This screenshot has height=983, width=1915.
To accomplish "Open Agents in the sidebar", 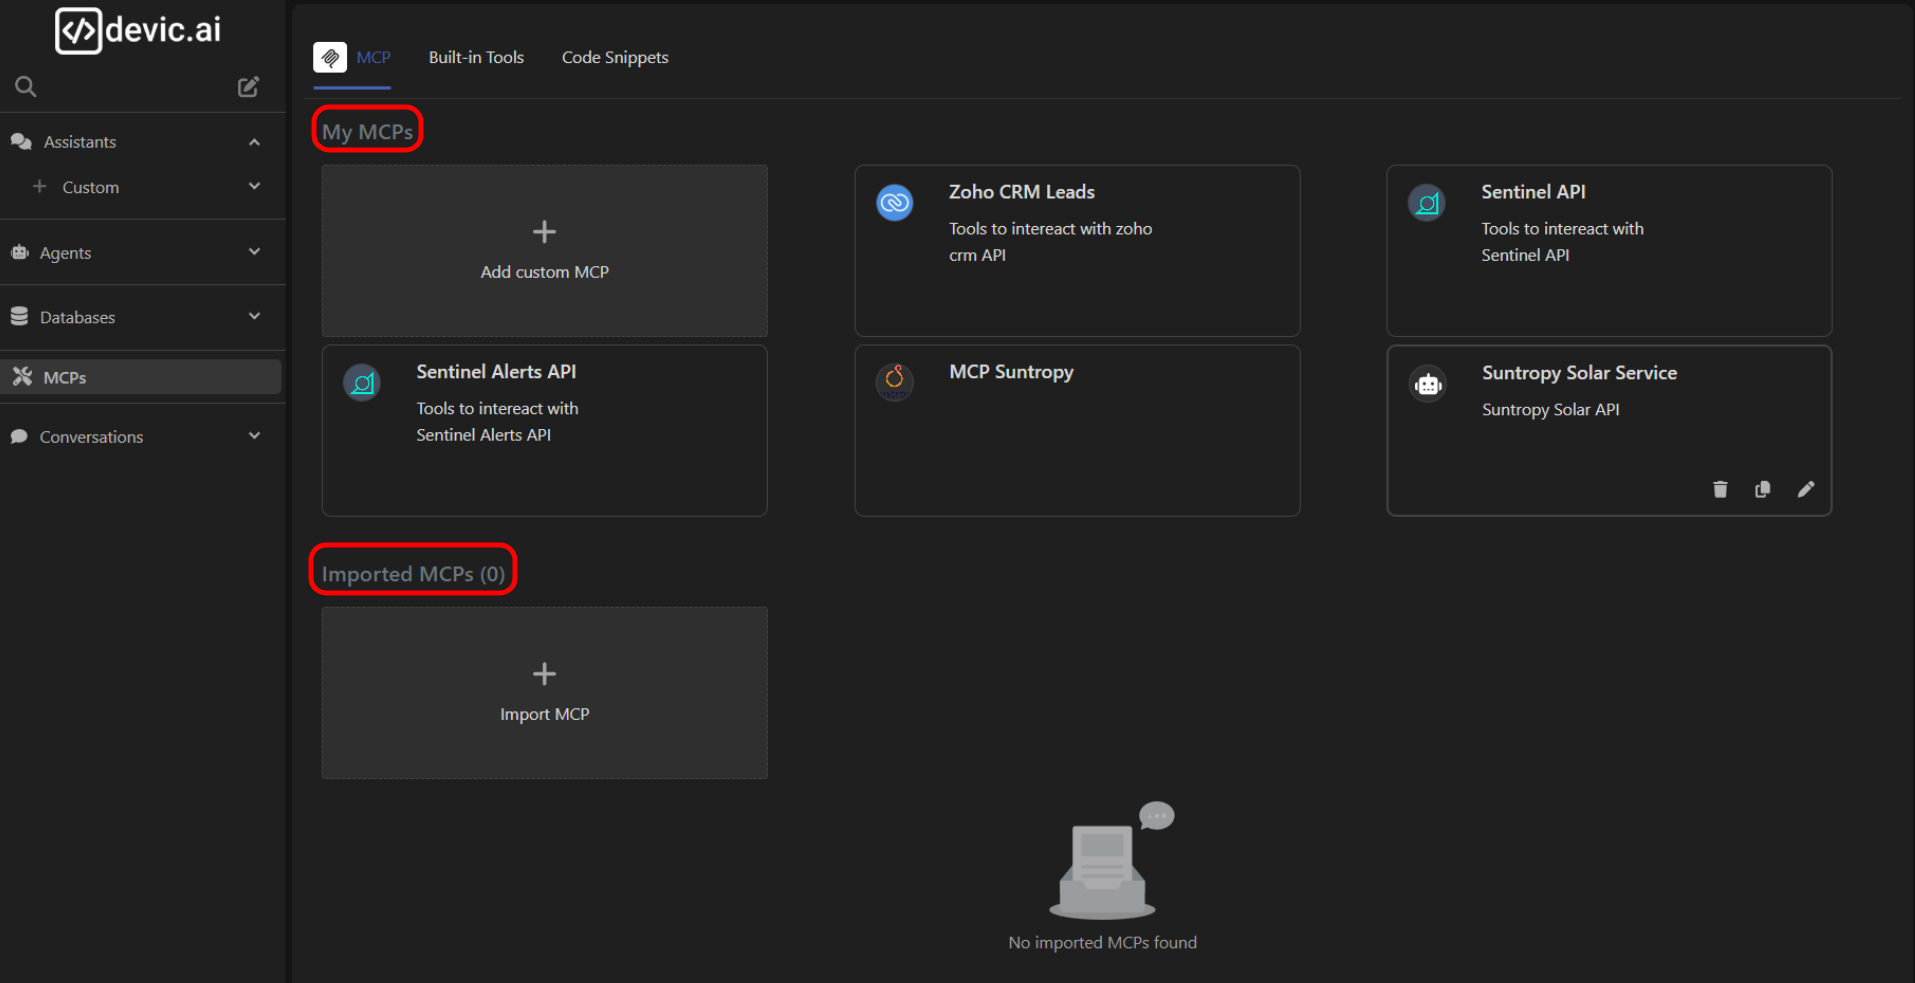I will click(x=65, y=253).
